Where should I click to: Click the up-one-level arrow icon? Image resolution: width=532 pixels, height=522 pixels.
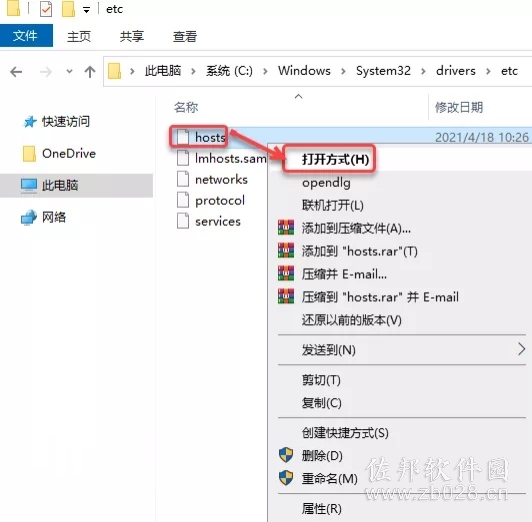click(x=90, y=72)
